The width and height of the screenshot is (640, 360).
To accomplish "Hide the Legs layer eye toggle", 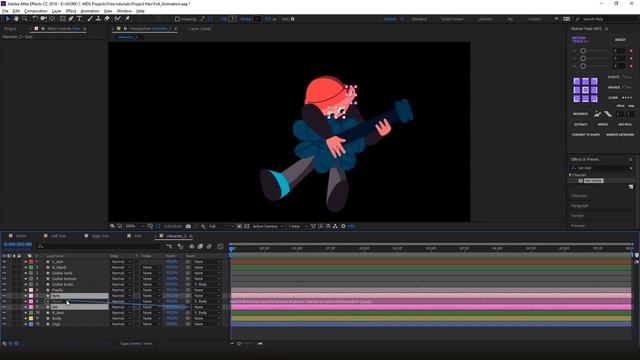I will (x=4, y=324).
